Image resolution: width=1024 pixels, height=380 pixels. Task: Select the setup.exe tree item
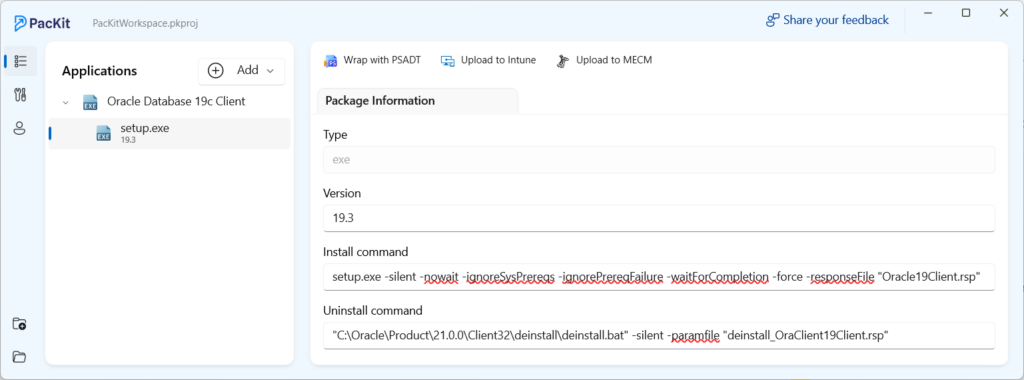[170, 133]
